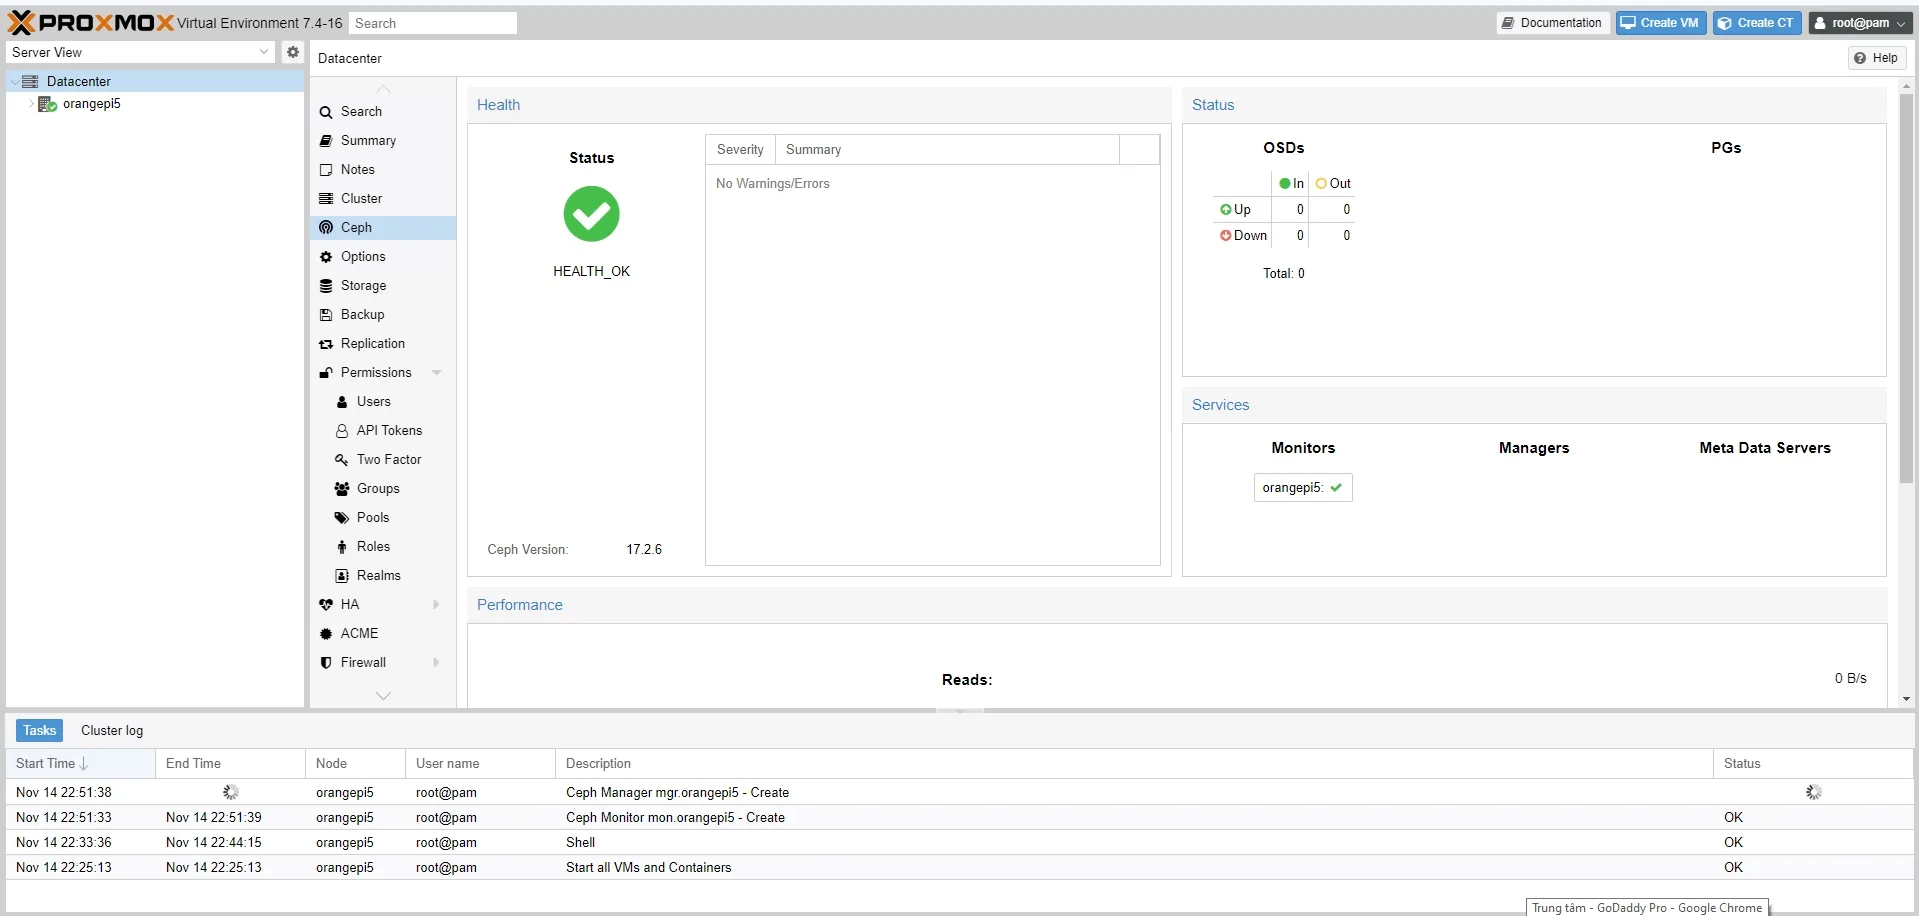The width and height of the screenshot is (1919, 916).
Task: Click the Create VM button
Action: (x=1660, y=23)
